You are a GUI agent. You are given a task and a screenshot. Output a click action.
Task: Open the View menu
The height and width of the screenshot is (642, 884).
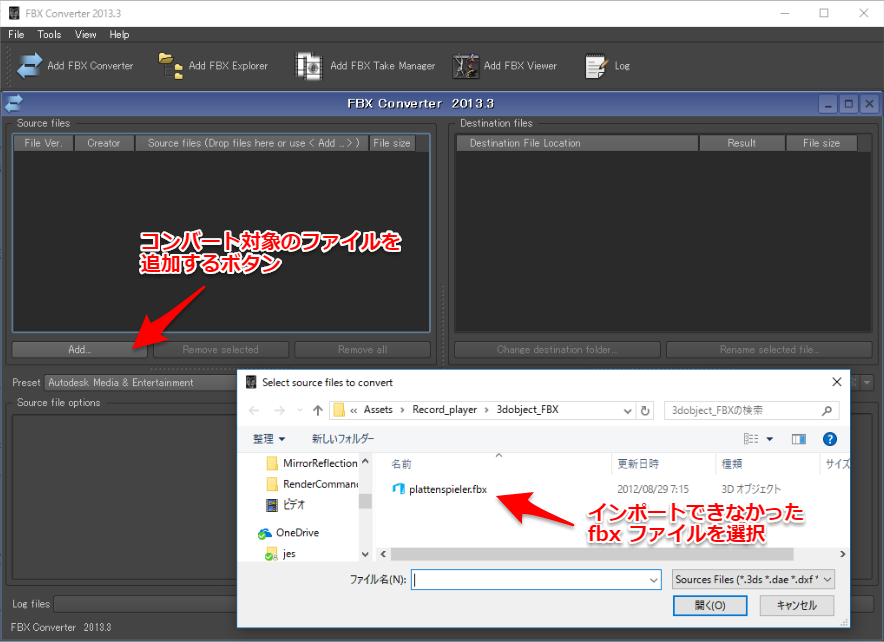coord(86,34)
